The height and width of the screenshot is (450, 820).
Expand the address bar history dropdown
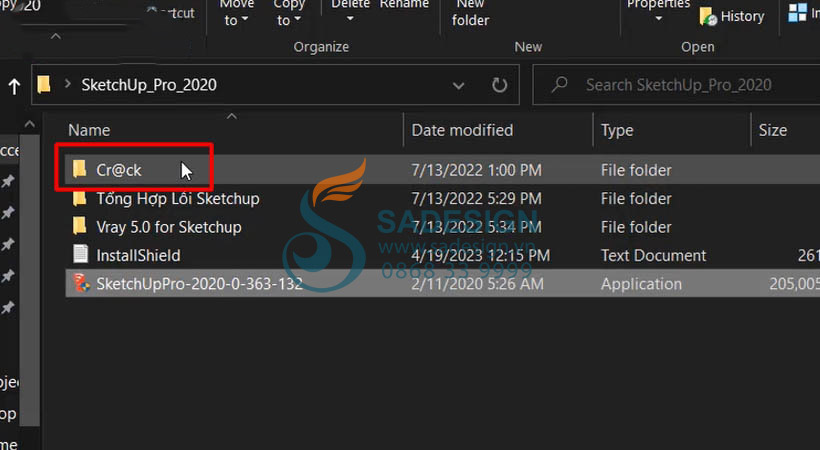459,85
